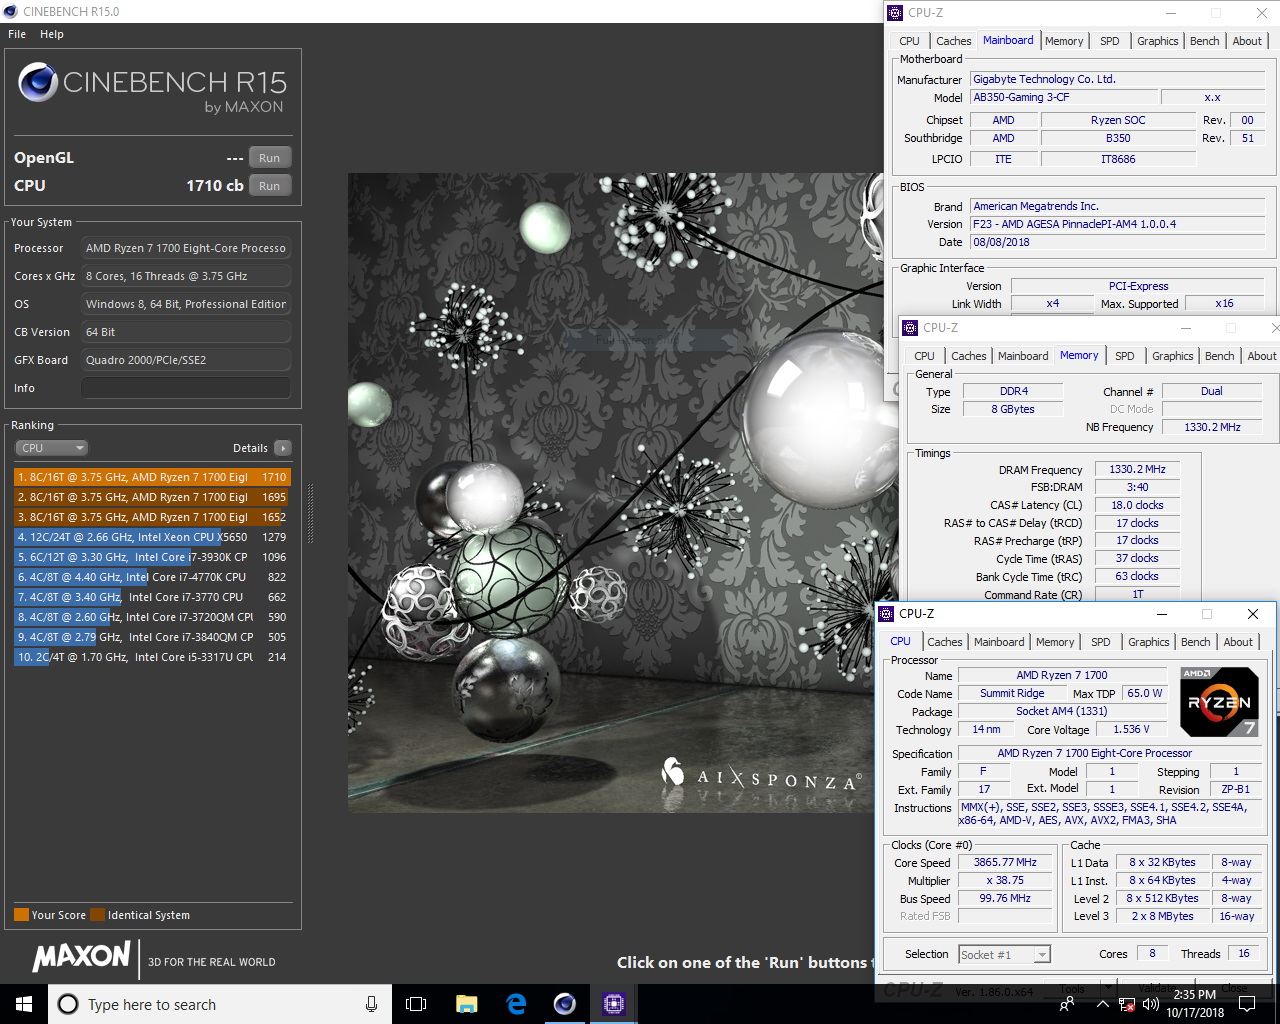This screenshot has width=1280, height=1024.
Task: Open CPU tab in Memory CPU-Z window
Action: 924,356
